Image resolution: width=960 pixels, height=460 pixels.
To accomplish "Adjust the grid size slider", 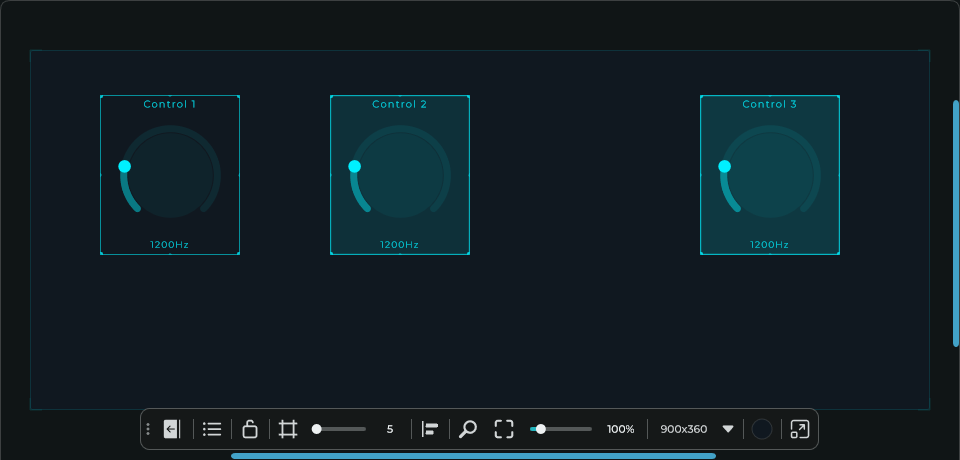I will click(339, 429).
